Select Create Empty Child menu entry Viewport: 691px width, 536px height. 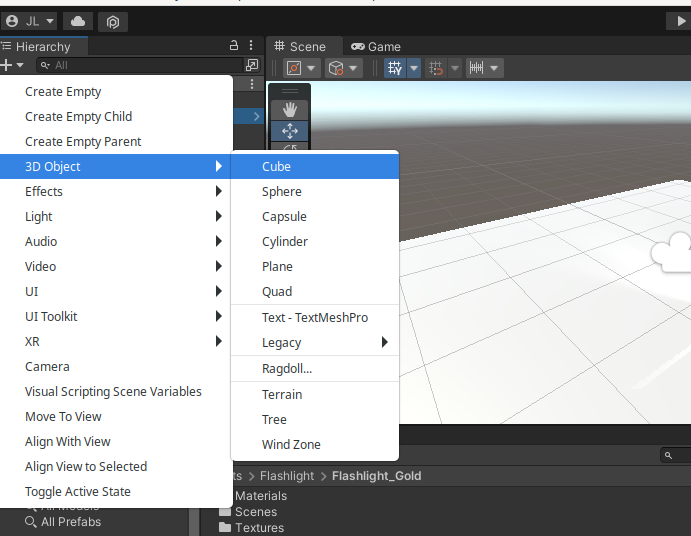point(78,117)
